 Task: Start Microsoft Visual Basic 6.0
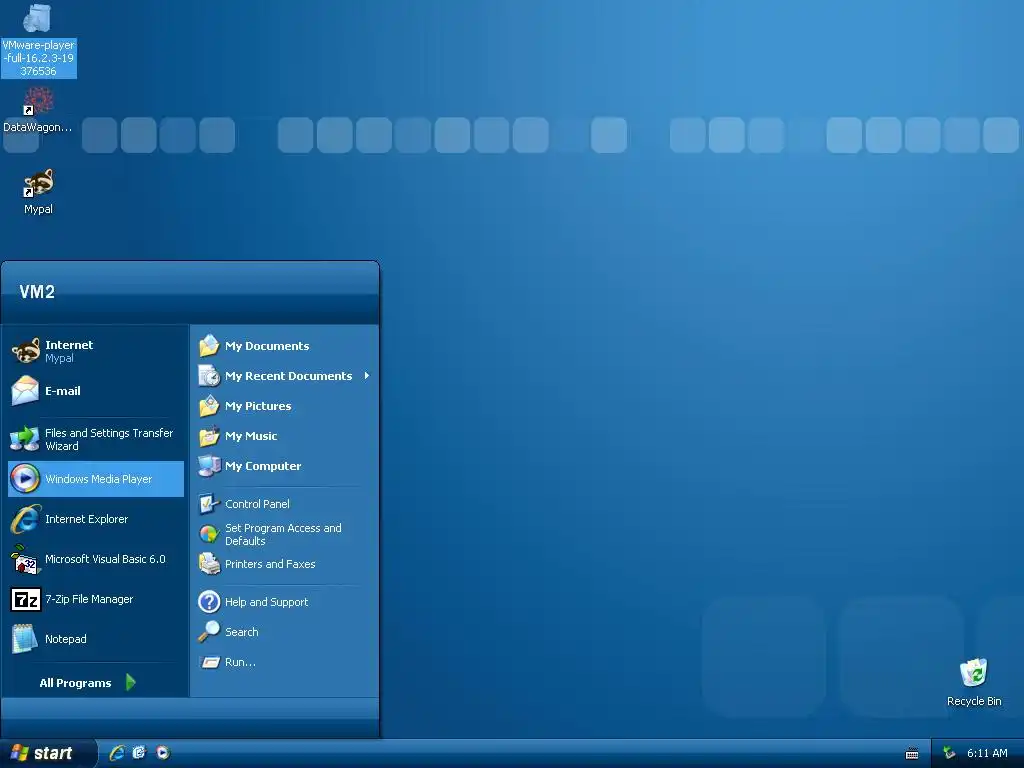[96, 559]
